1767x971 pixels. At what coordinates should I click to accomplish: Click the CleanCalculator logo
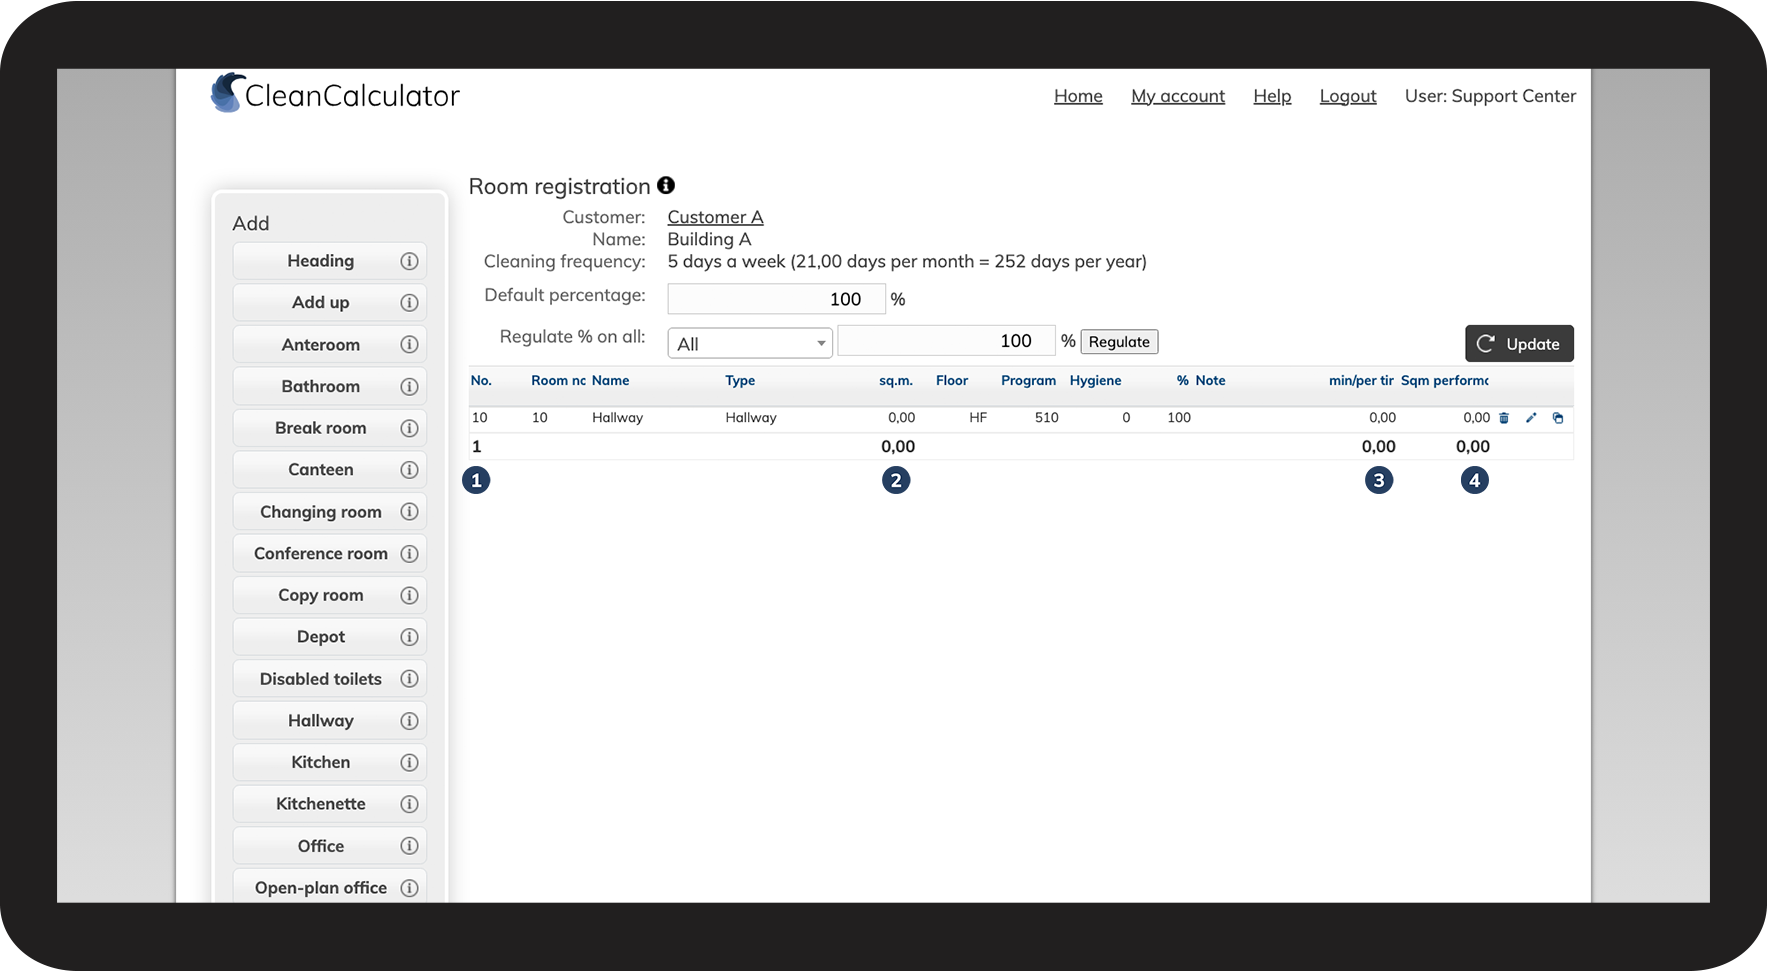(335, 94)
